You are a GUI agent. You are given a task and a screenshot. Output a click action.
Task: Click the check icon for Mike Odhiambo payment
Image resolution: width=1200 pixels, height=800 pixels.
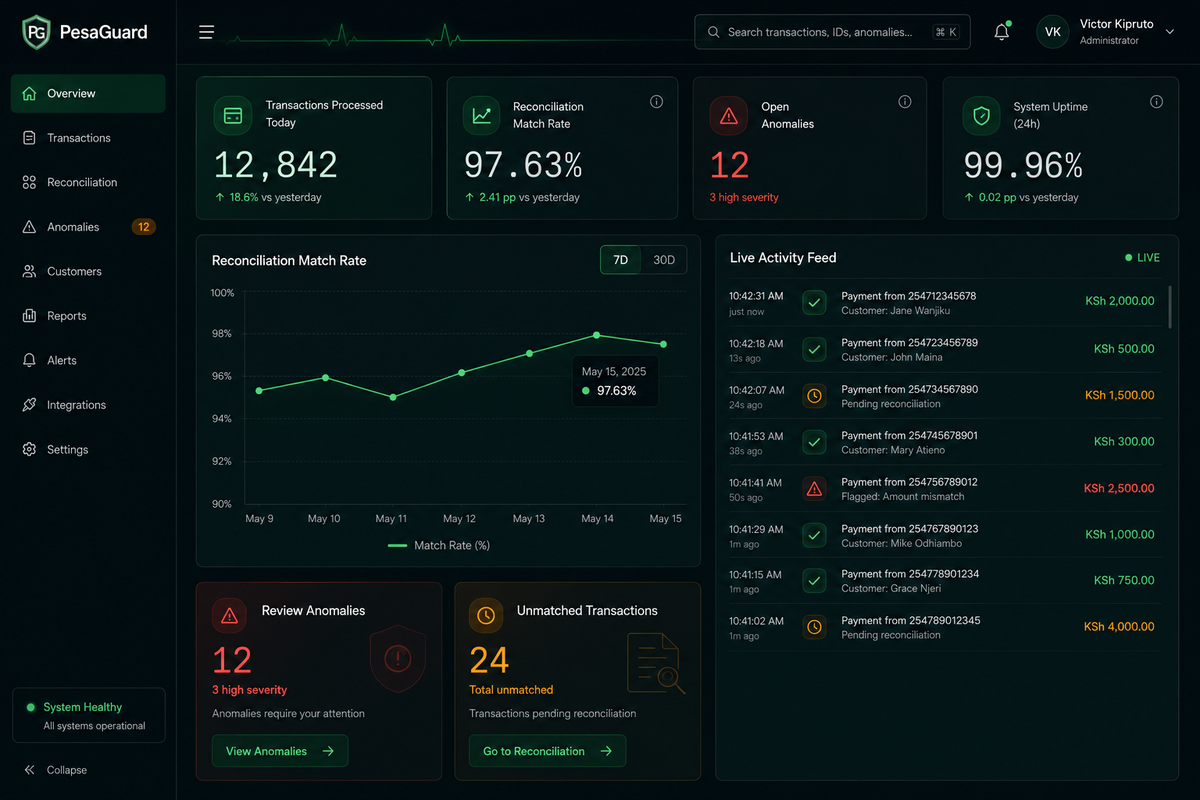[815, 535]
